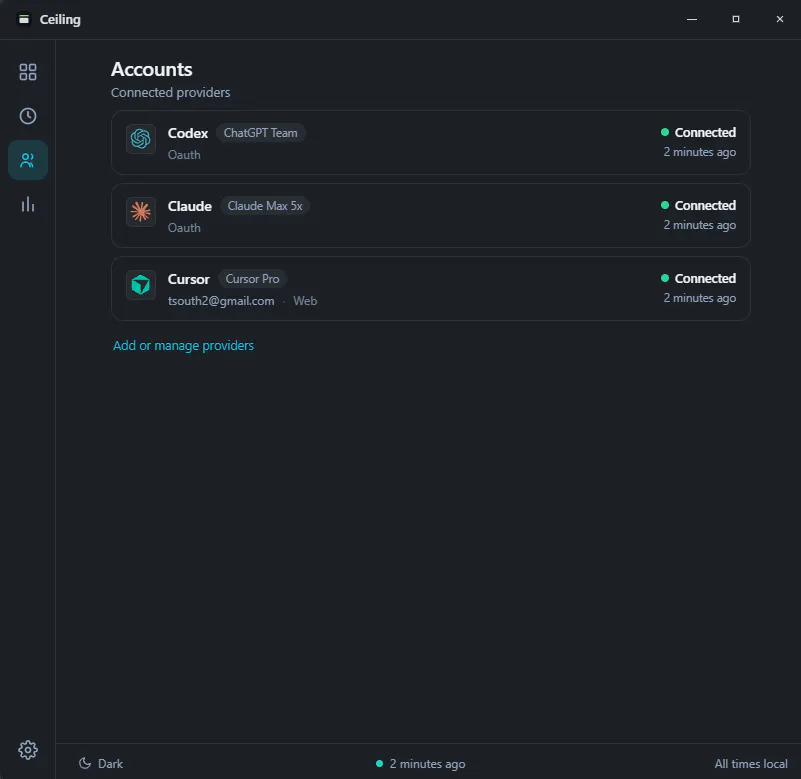Click the tsouth2@gmail.com email on Cursor row

click(221, 301)
